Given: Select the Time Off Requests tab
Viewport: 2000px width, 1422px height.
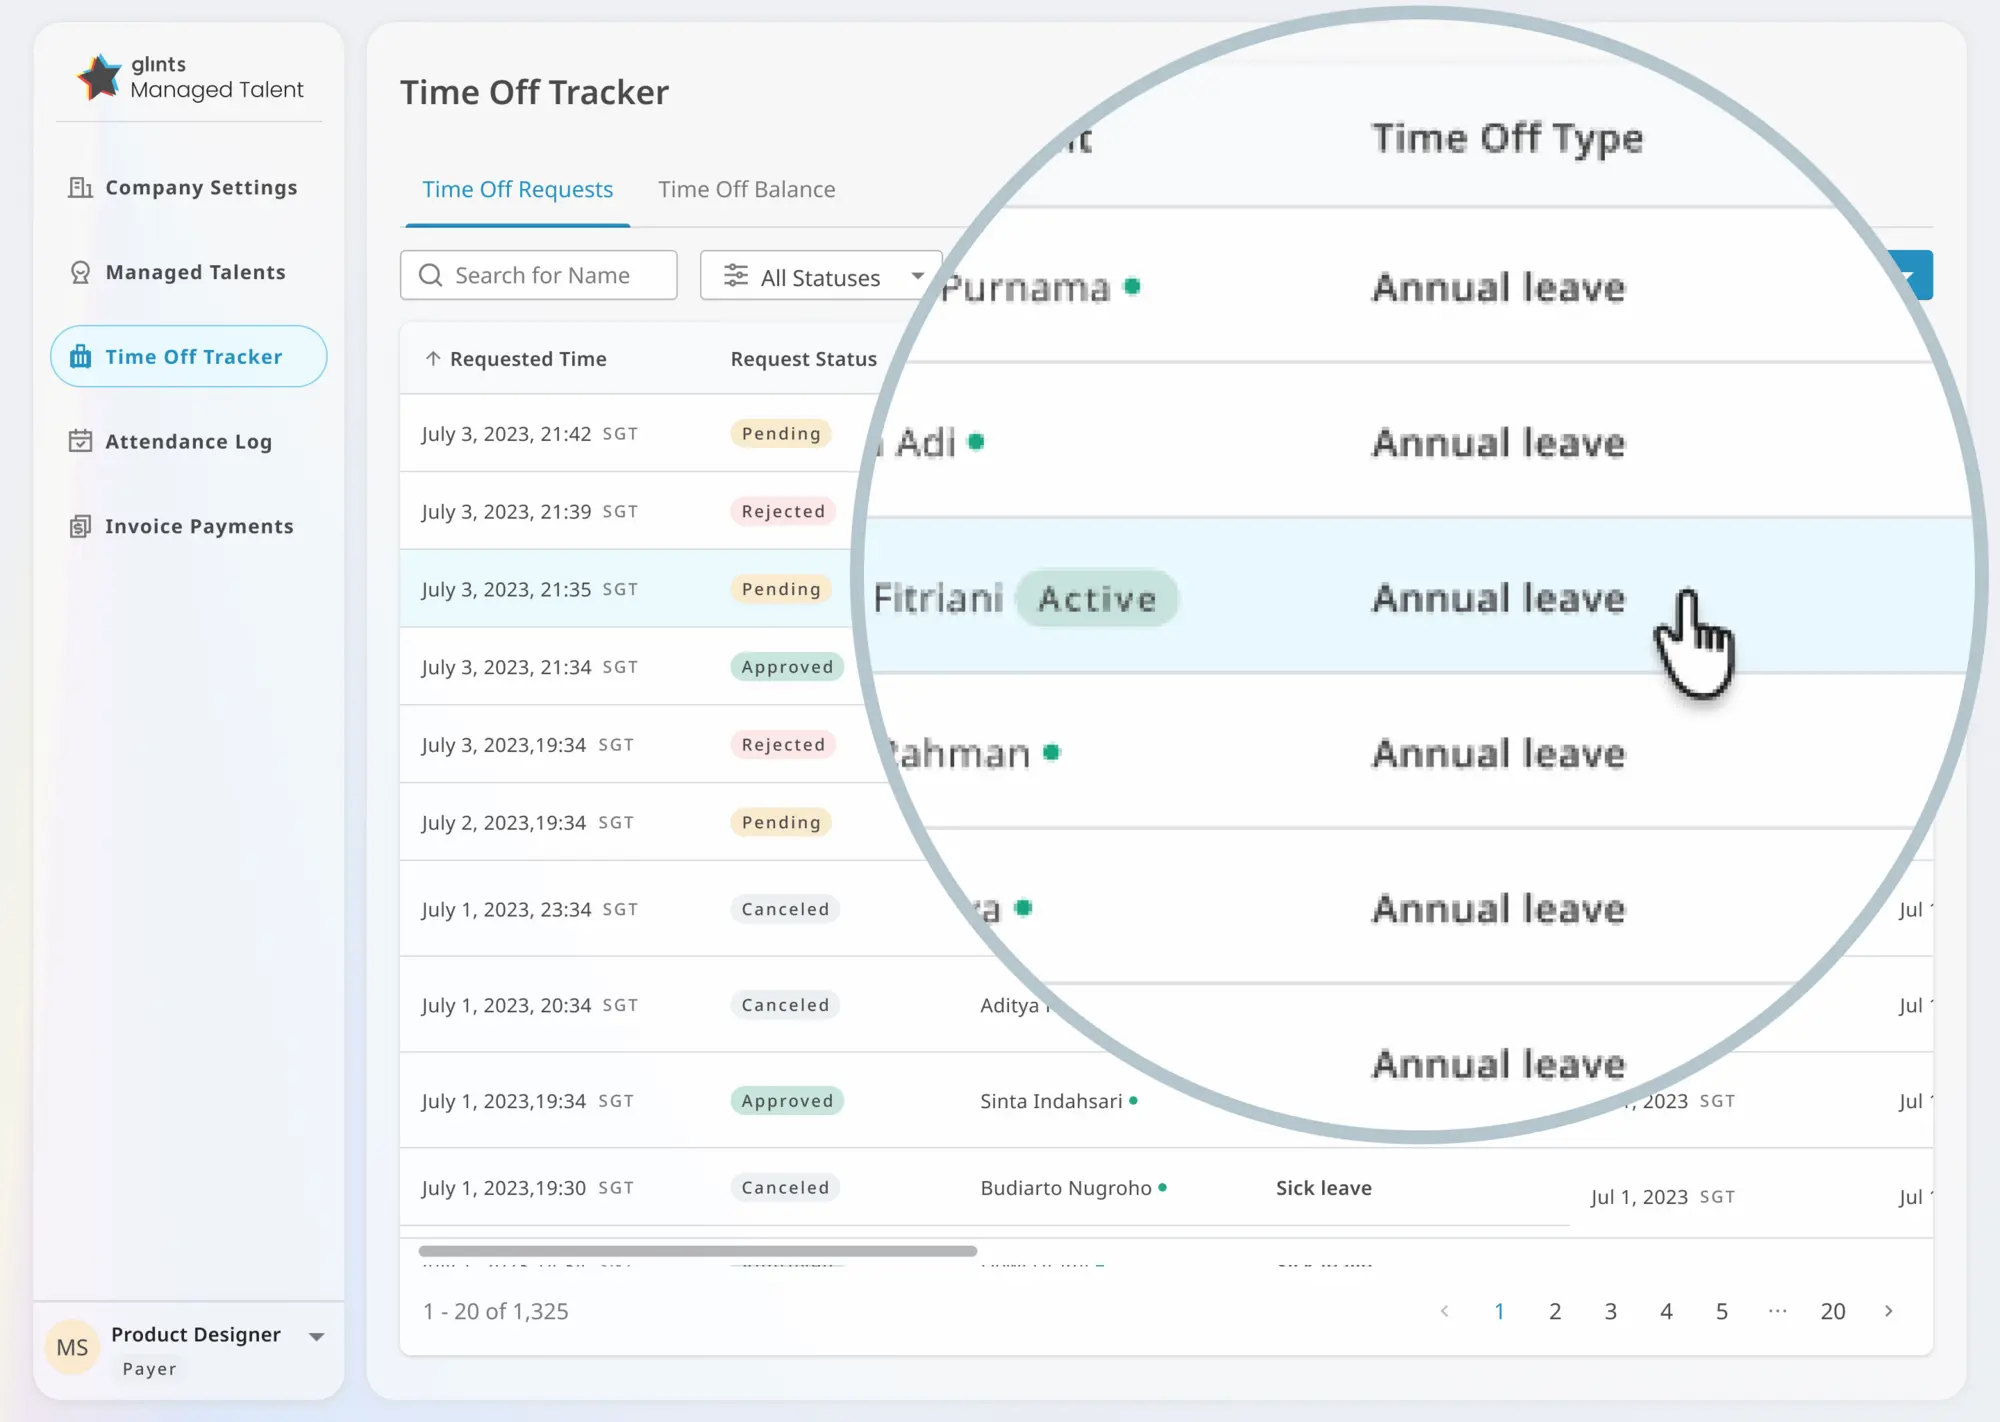Looking at the screenshot, I should [517, 189].
